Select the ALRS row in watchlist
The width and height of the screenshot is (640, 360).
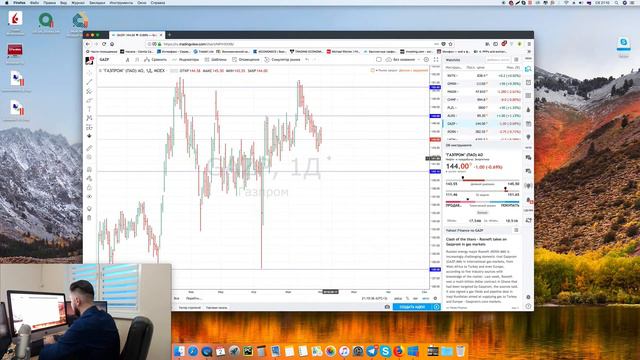[482, 116]
